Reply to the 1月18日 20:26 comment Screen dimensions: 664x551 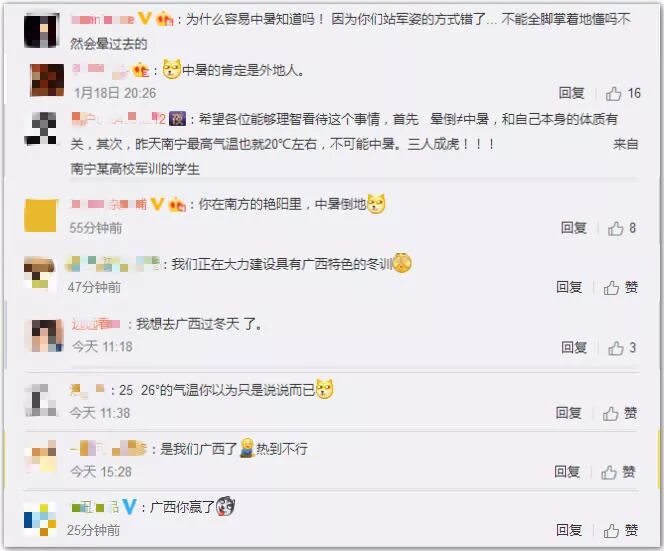pyautogui.click(x=571, y=93)
